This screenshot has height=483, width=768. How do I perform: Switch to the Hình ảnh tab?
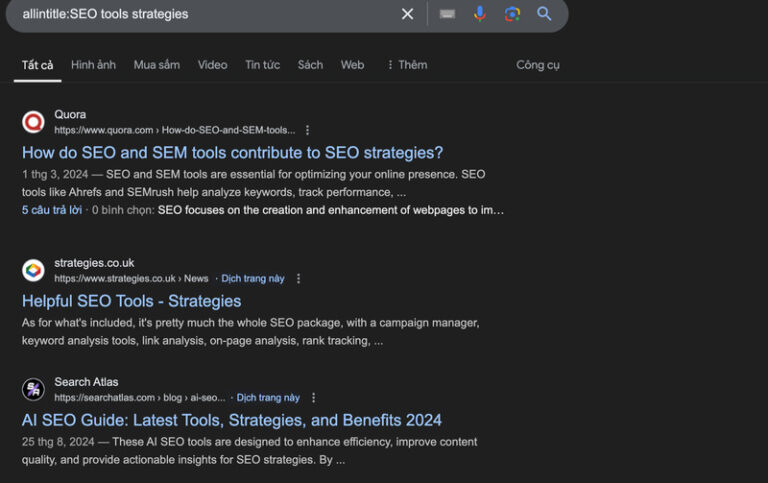click(93, 65)
